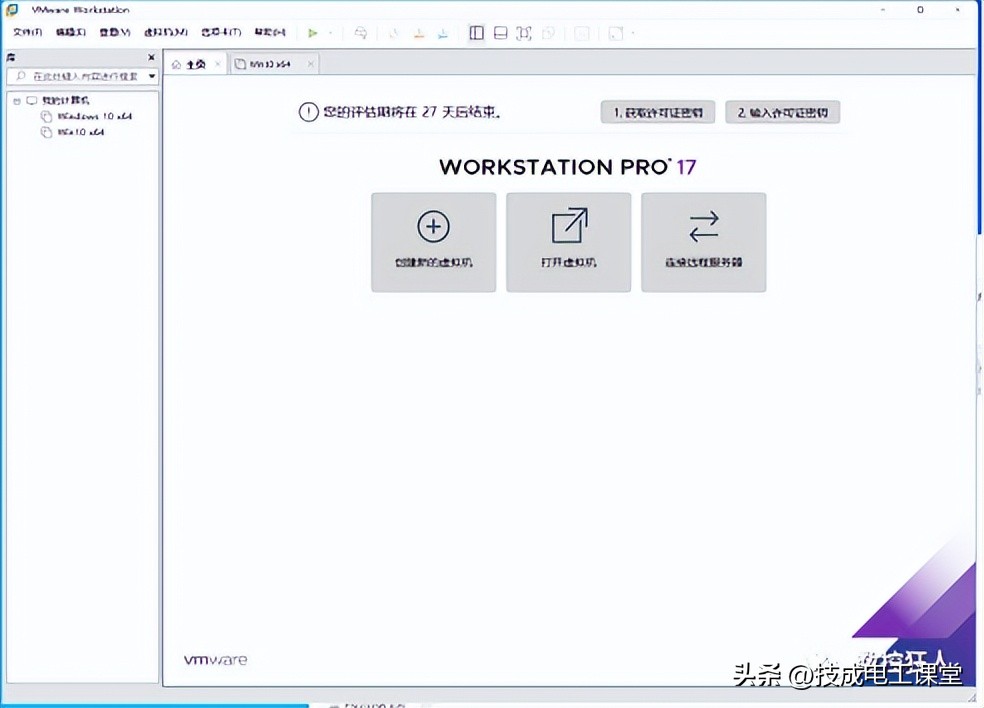
Task: Click the manage snapshots toolbar icon
Action: click(442, 33)
